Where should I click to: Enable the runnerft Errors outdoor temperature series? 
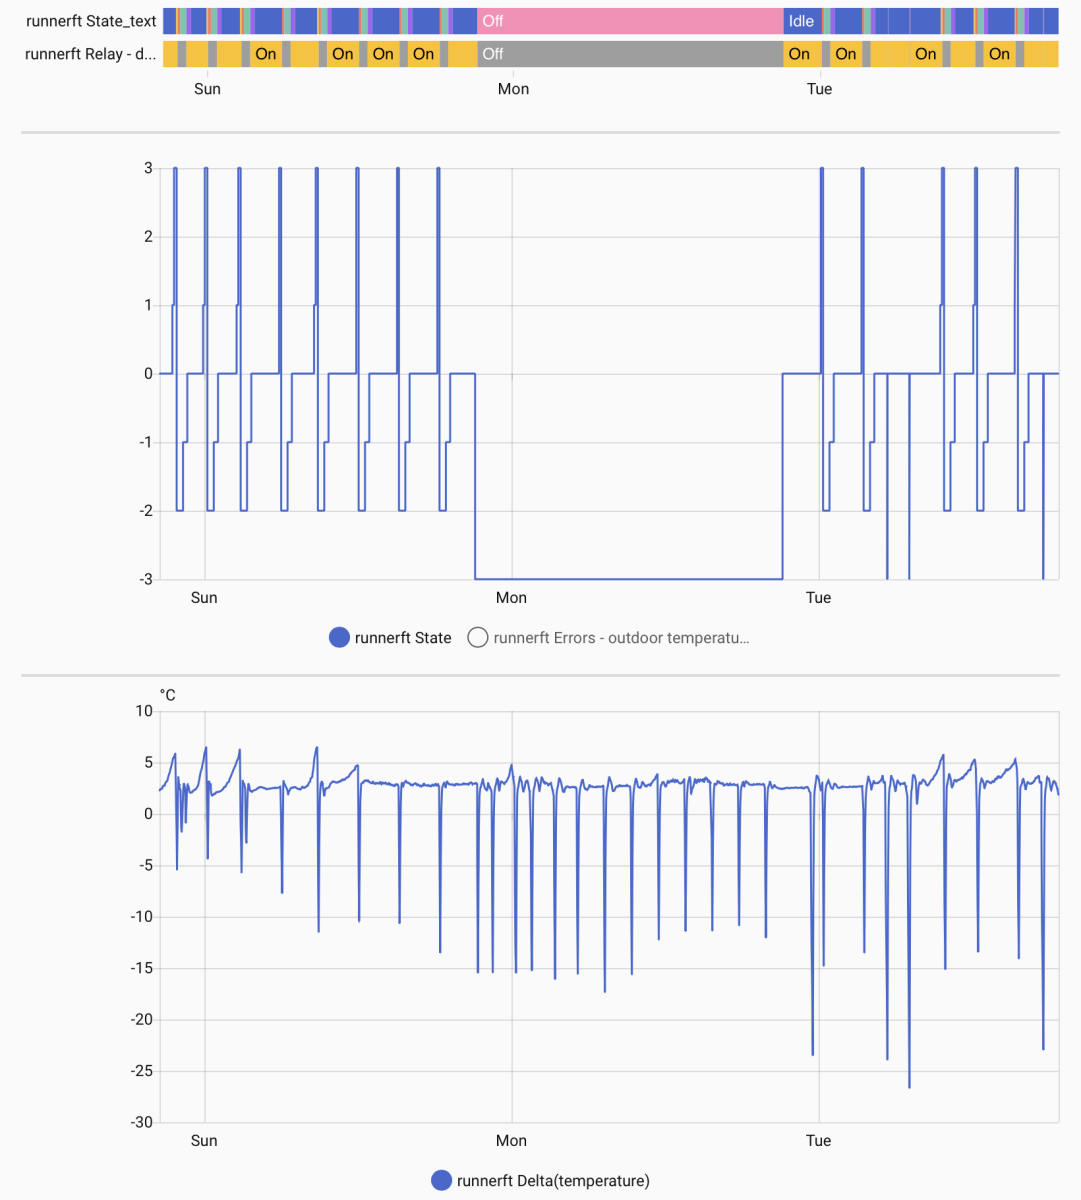click(478, 638)
